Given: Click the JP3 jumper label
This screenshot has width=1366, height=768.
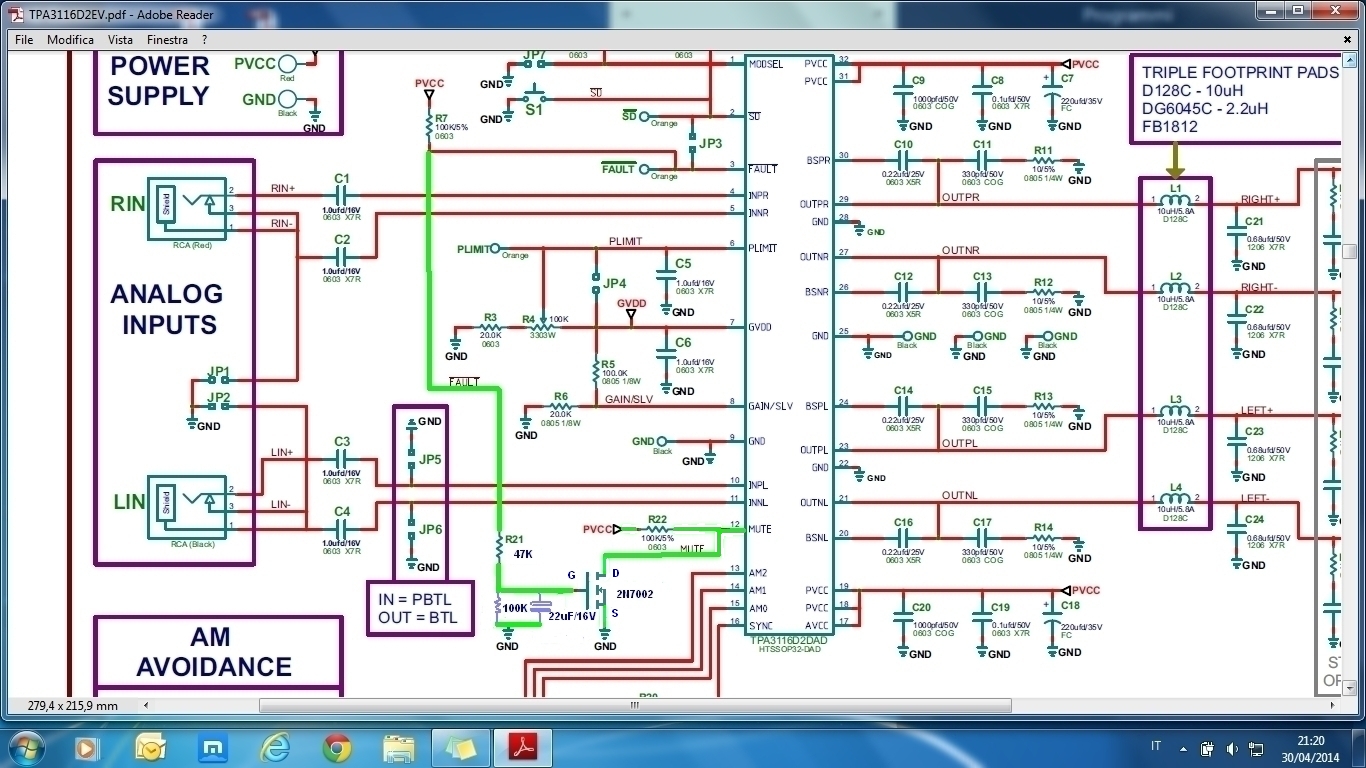Looking at the screenshot, I should (x=711, y=144).
